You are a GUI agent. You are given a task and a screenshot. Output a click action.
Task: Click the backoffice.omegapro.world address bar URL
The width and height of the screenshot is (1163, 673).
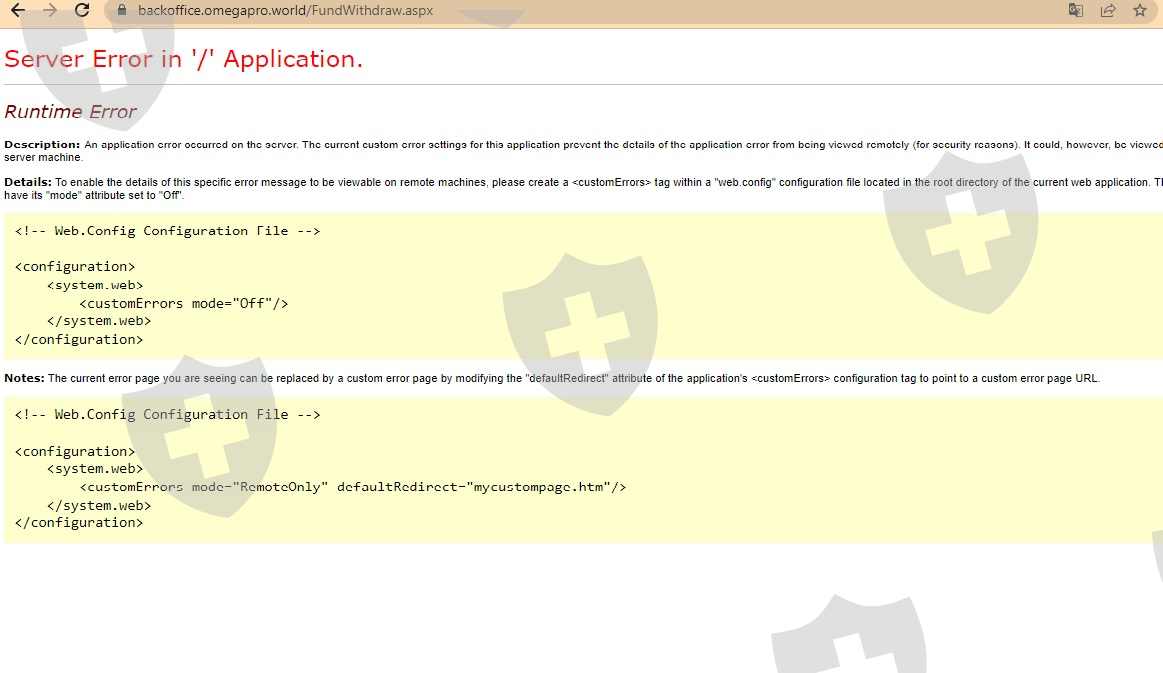285,11
